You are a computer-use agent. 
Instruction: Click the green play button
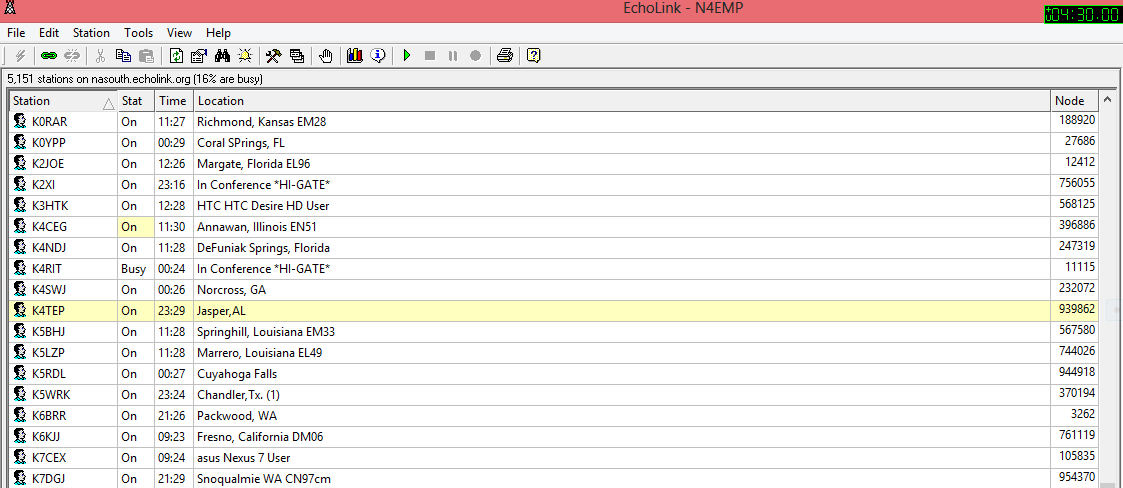(407, 55)
